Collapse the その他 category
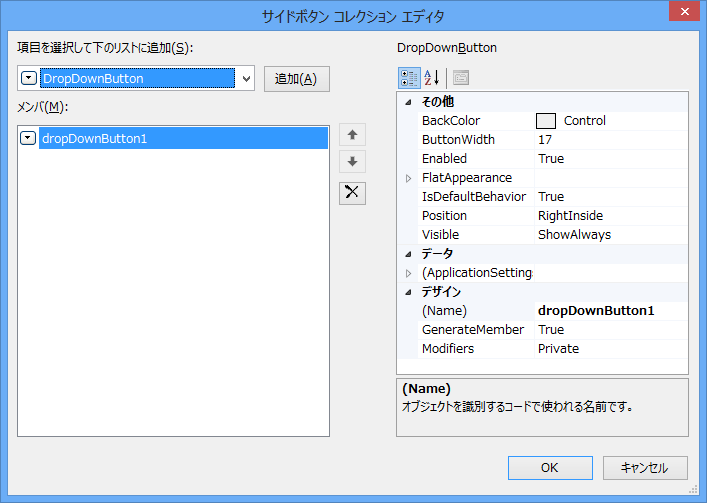707x503 pixels. tap(408, 102)
